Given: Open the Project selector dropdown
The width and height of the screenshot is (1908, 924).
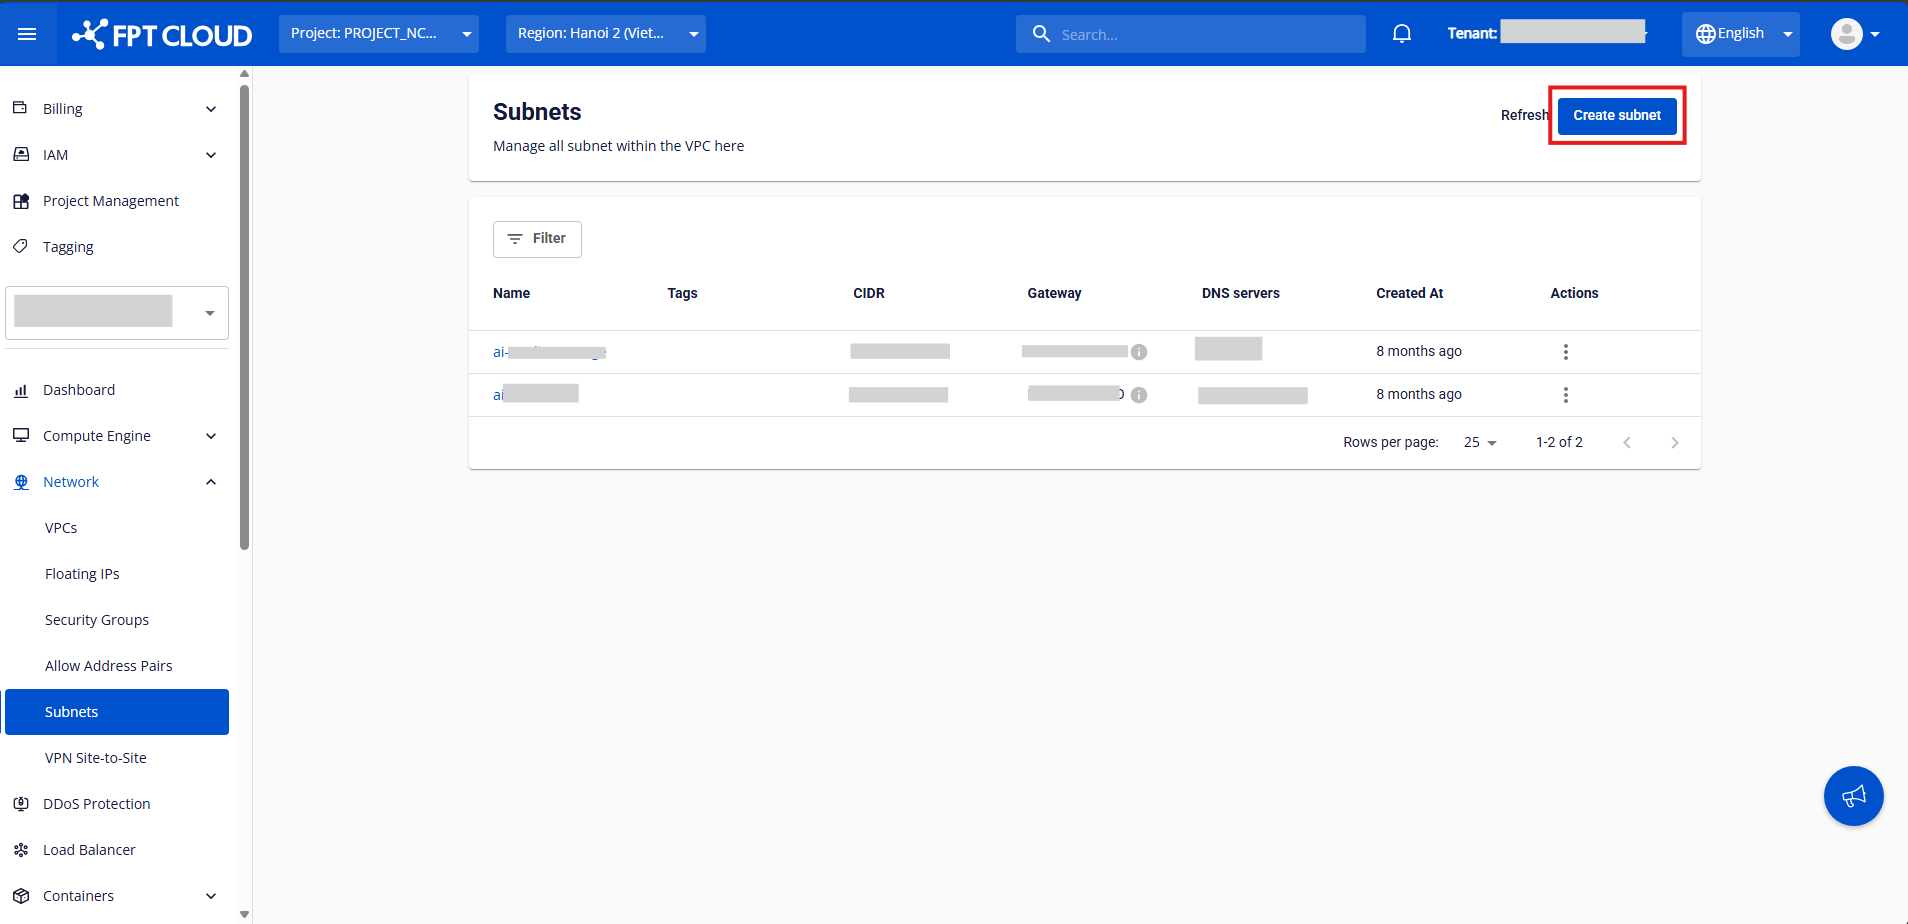Looking at the screenshot, I should point(378,34).
